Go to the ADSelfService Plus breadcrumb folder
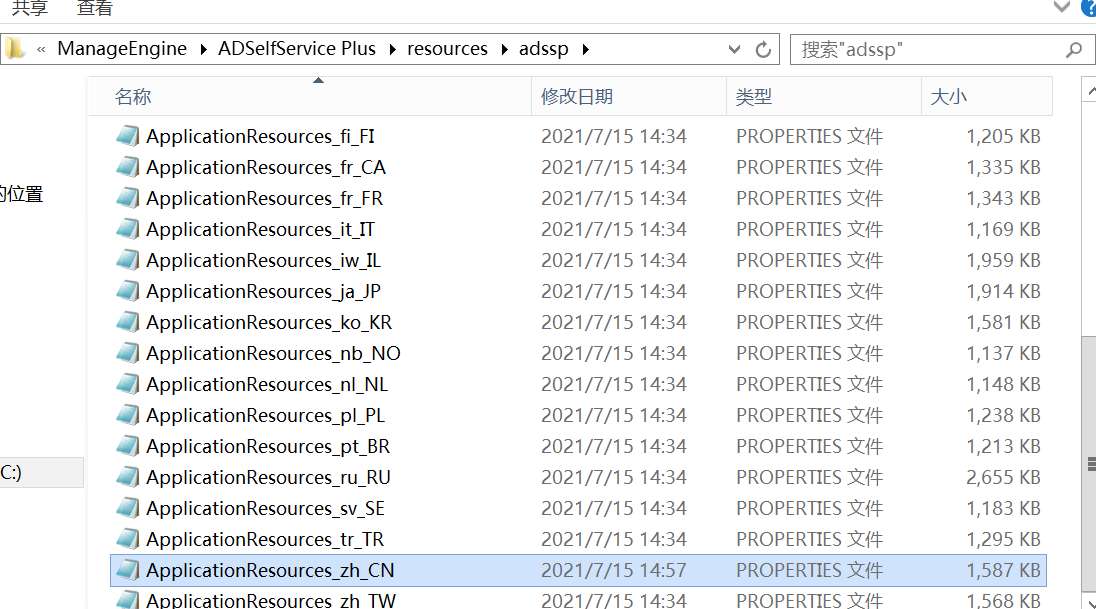 click(297, 49)
